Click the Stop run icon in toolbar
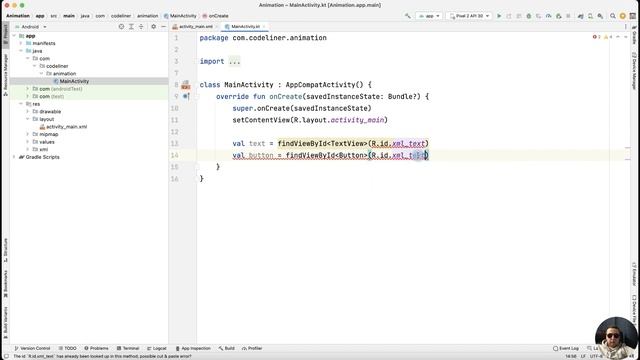Viewport: 640px width, 360px height. point(568,16)
